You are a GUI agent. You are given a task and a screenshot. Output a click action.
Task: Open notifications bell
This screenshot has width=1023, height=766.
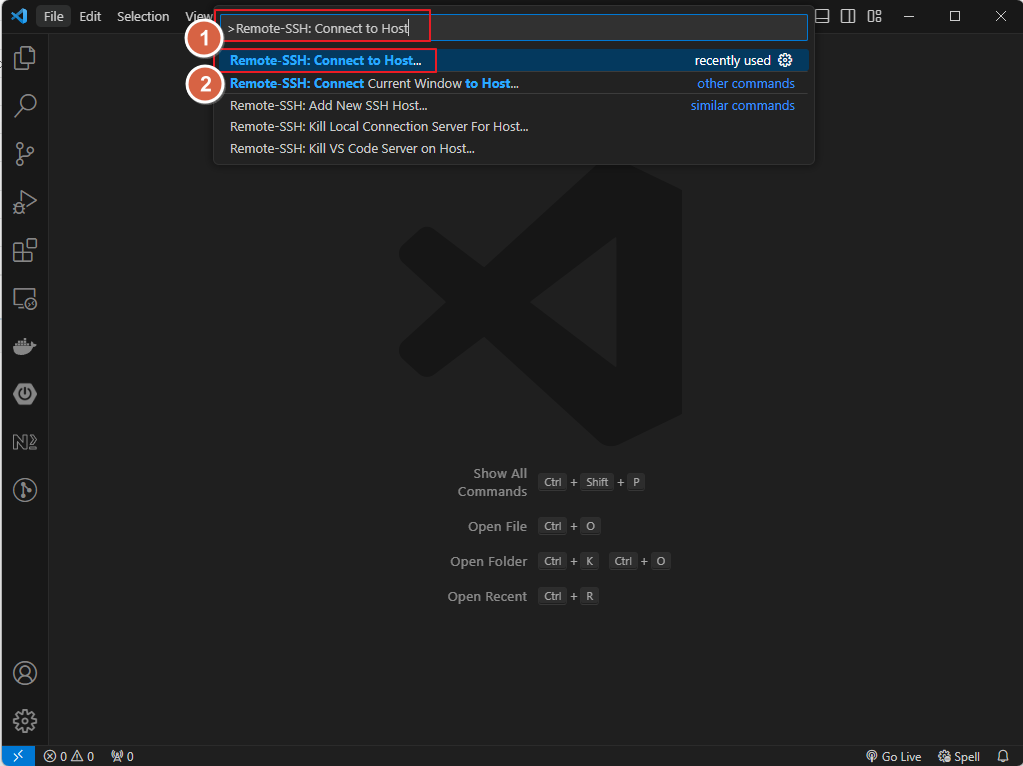1003,756
